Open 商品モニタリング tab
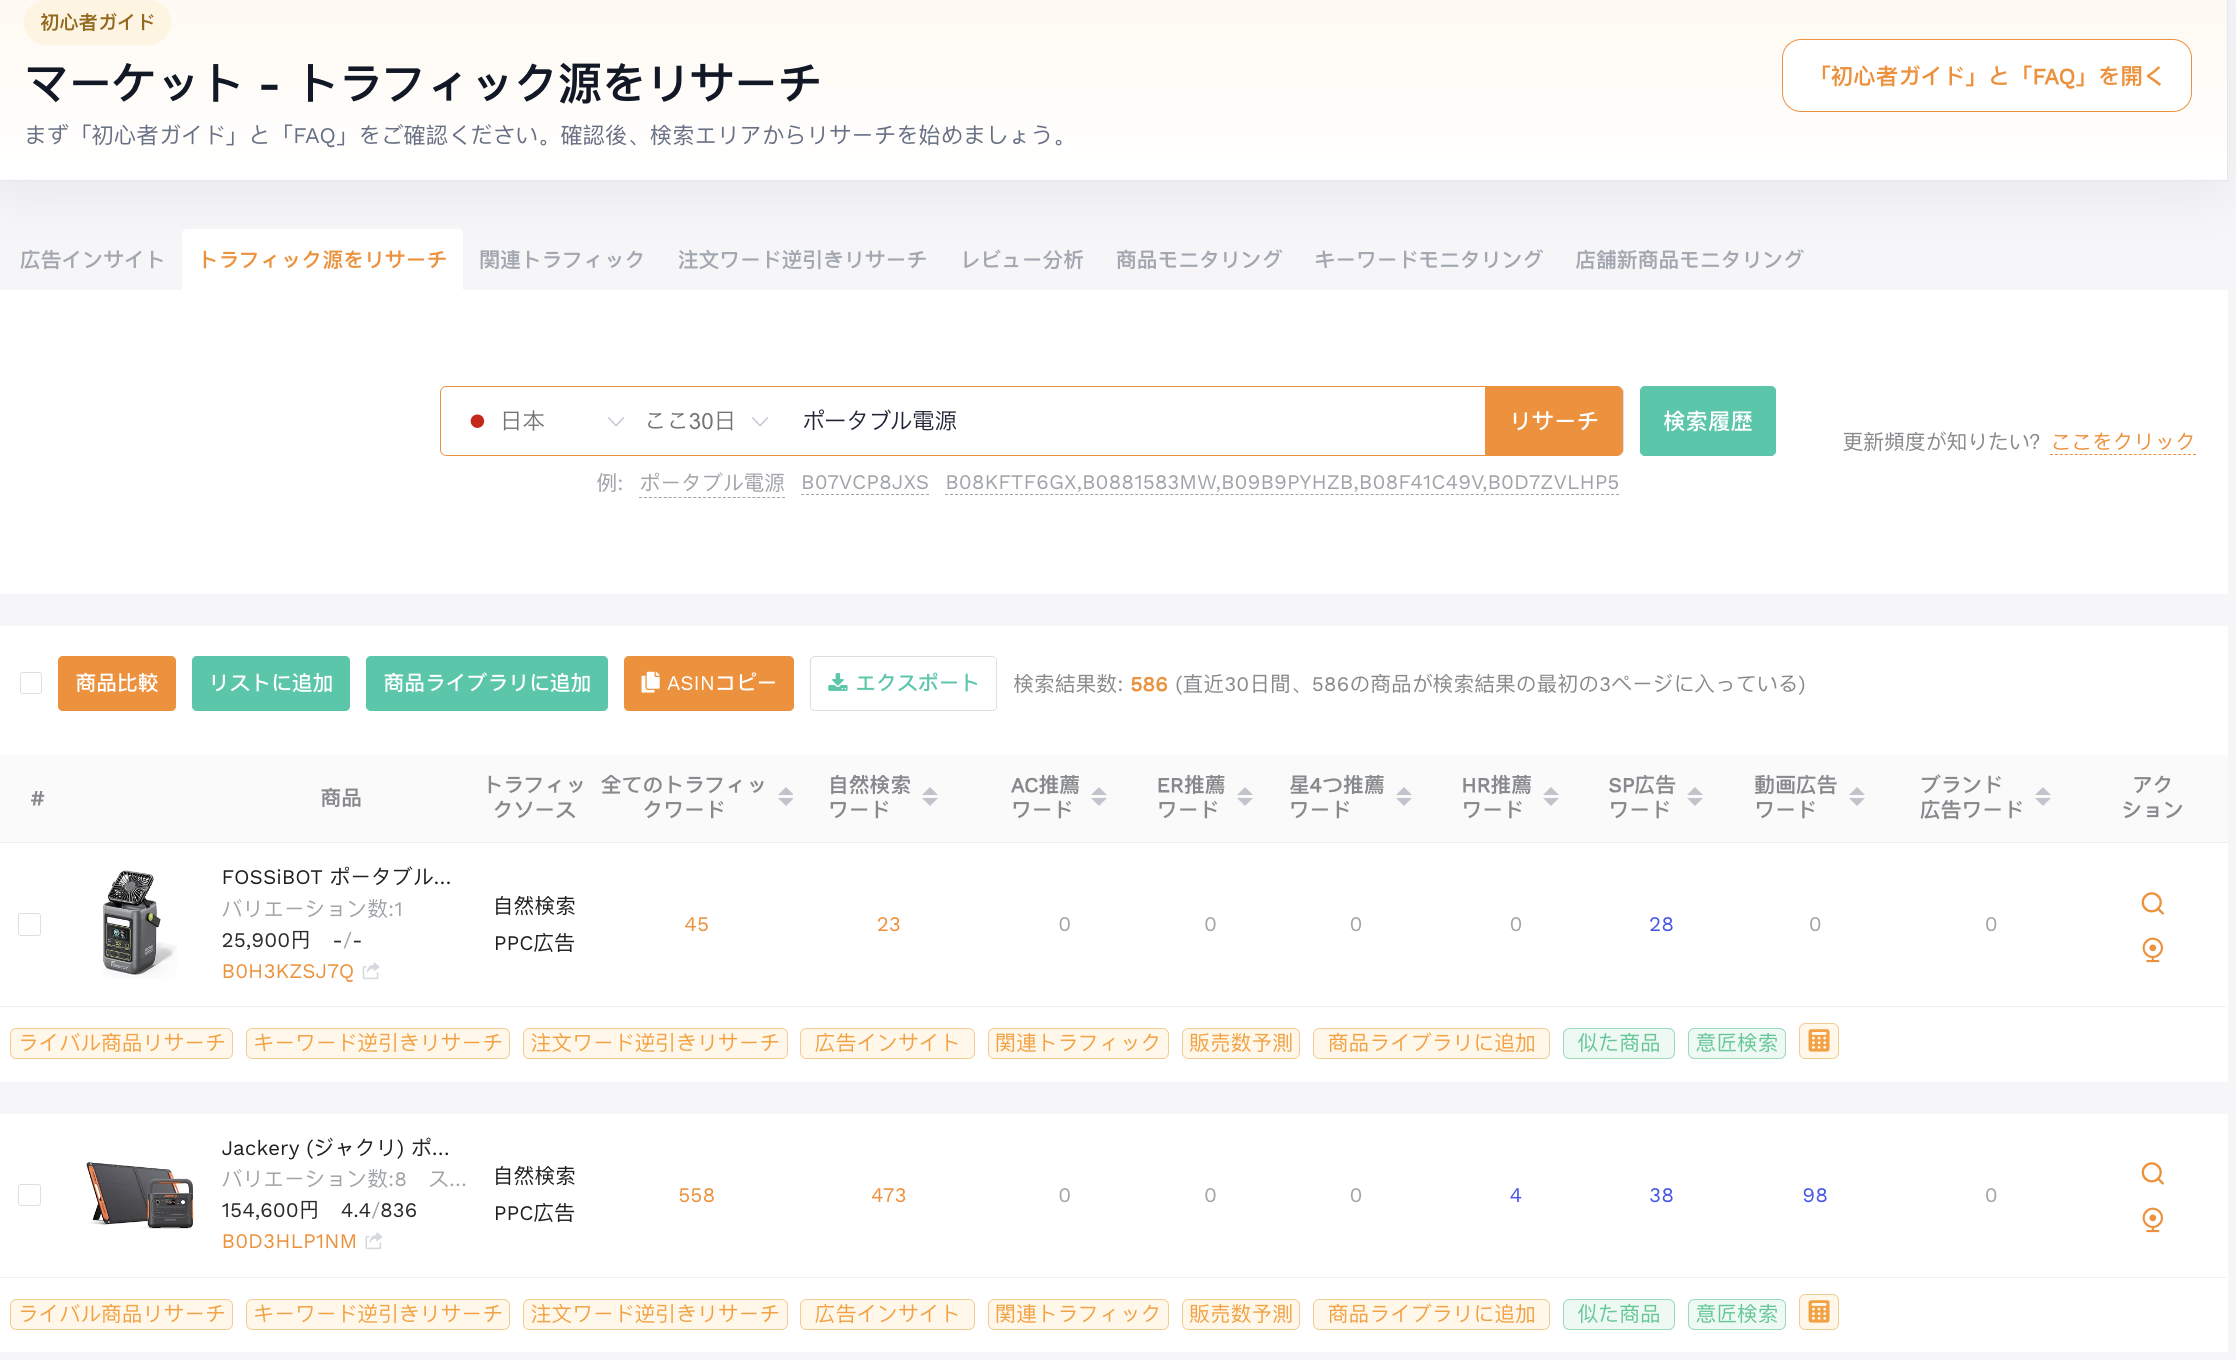2236x1360 pixels. (1199, 260)
